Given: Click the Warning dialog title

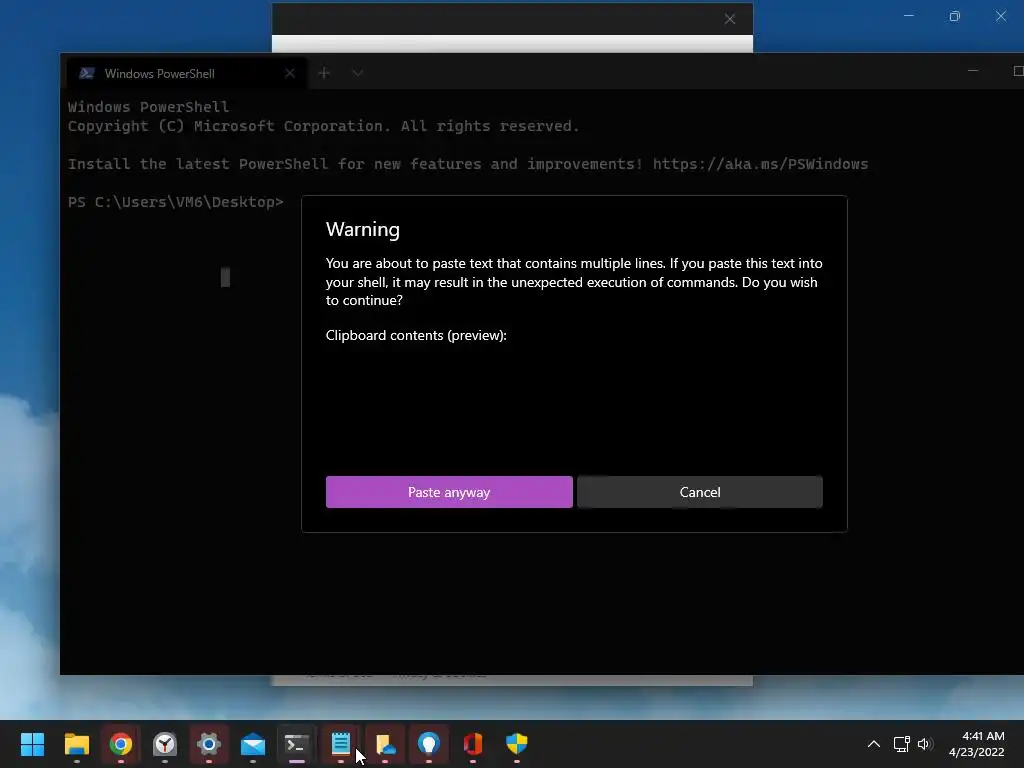Looking at the screenshot, I should pyautogui.click(x=362, y=229).
